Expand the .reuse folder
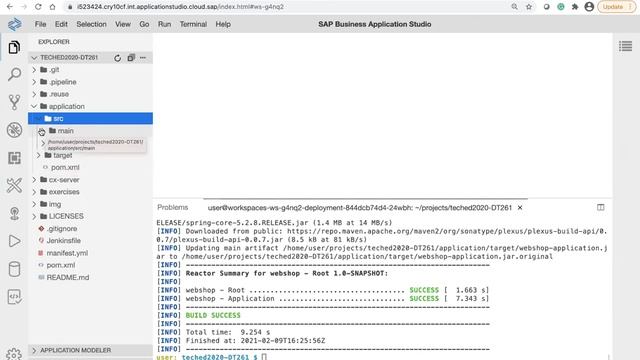The height and width of the screenshot is (360, 640). click(x=90, y=94)
